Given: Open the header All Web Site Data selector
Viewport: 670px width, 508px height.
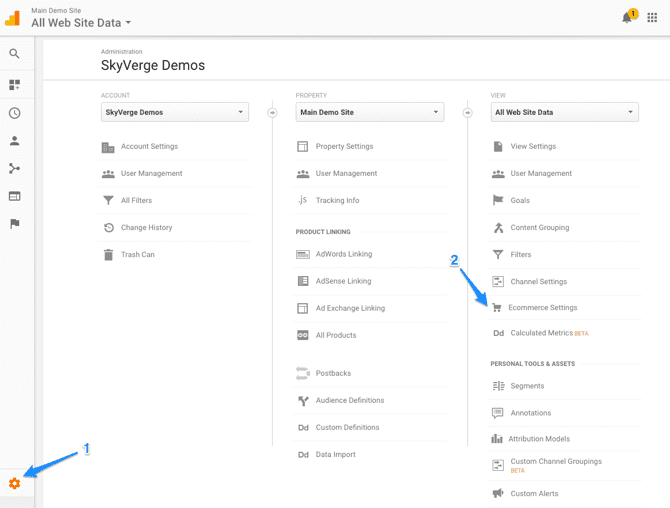Looking at the screenshot, I should tap(81, 23).
